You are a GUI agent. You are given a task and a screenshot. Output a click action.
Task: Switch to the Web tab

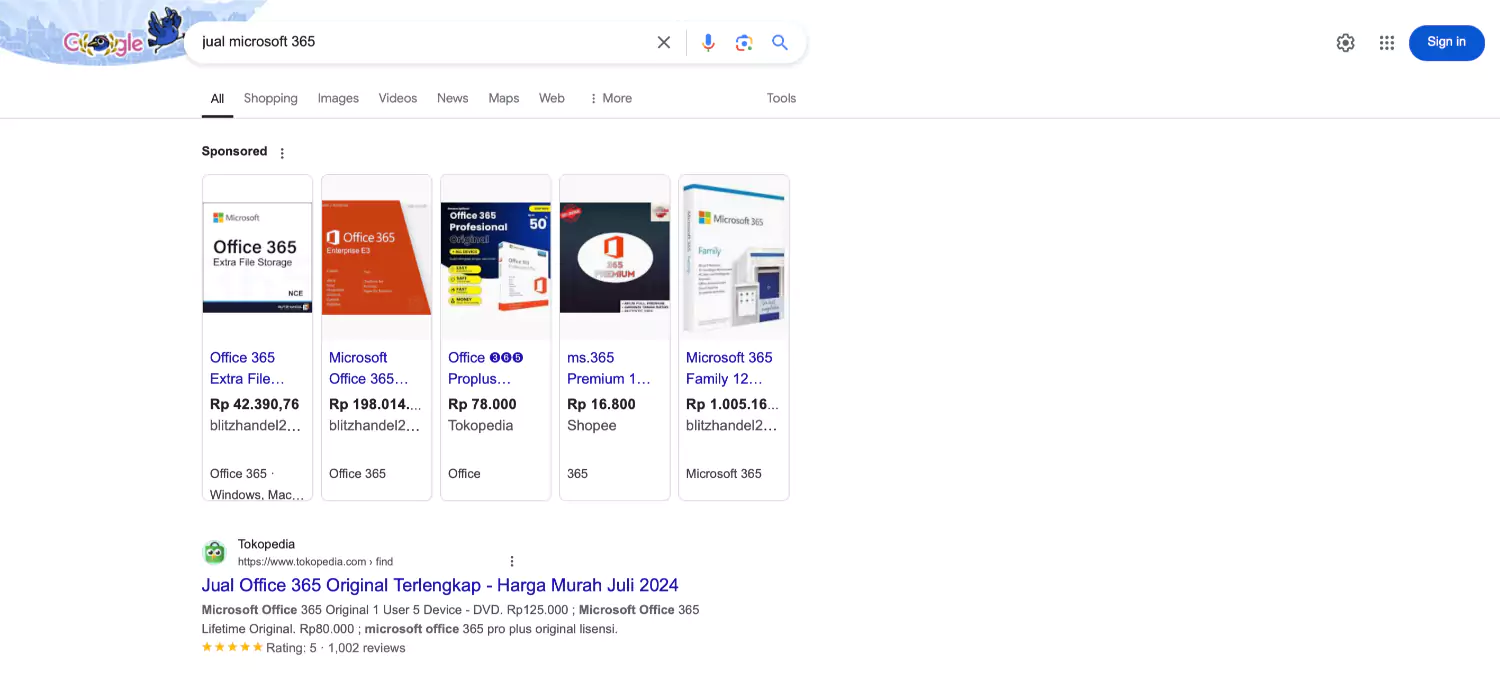point(552,98)
